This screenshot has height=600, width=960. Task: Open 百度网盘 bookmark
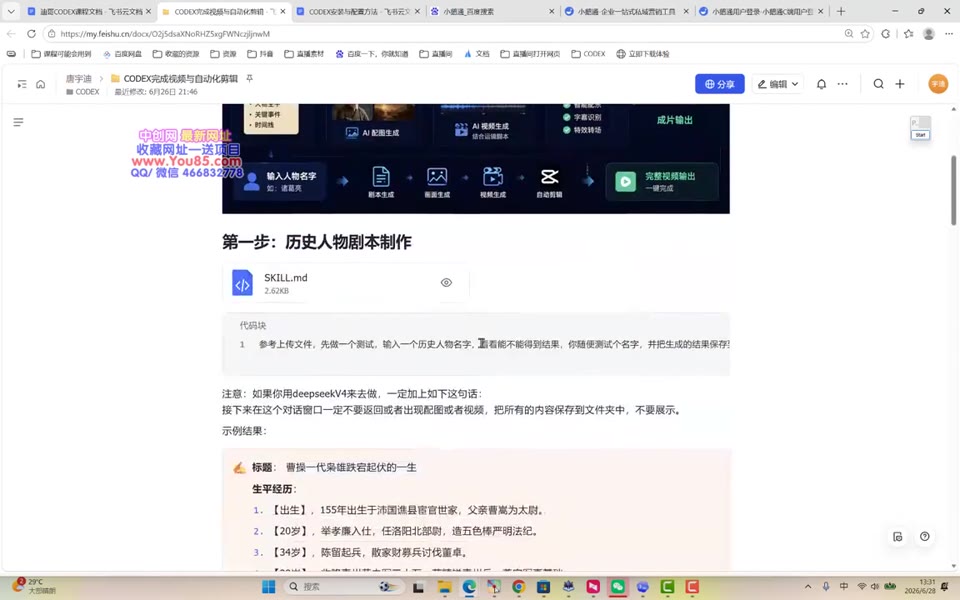pos(122,54)
